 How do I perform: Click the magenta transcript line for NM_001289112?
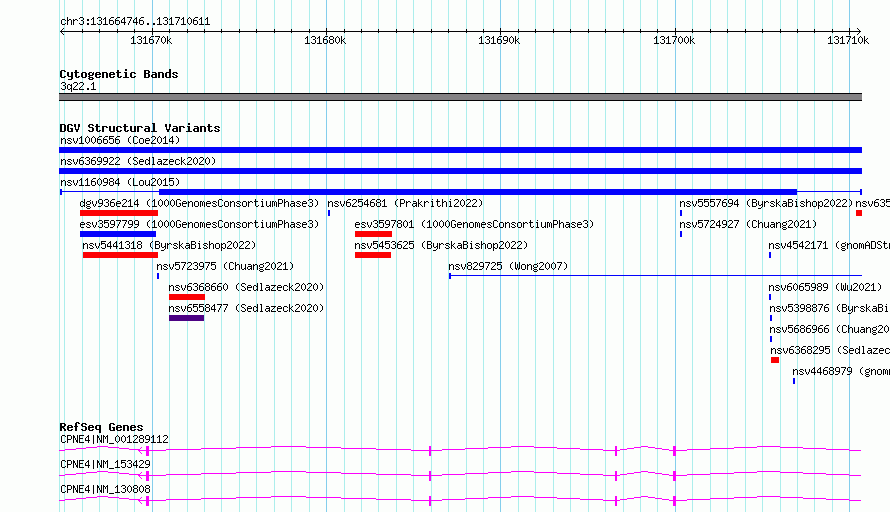click(460, 450)
